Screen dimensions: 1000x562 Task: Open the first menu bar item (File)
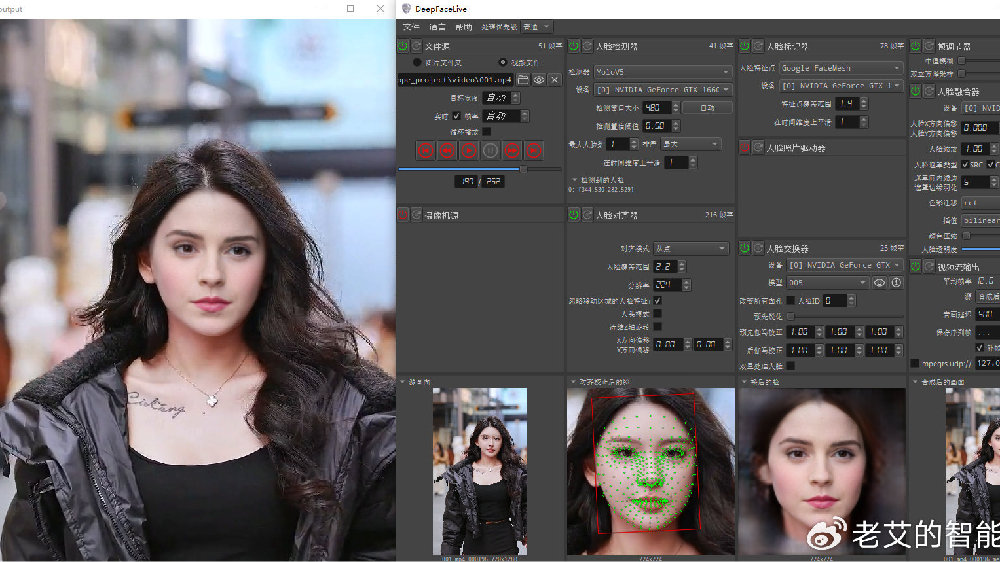click(x=410, y=27)
